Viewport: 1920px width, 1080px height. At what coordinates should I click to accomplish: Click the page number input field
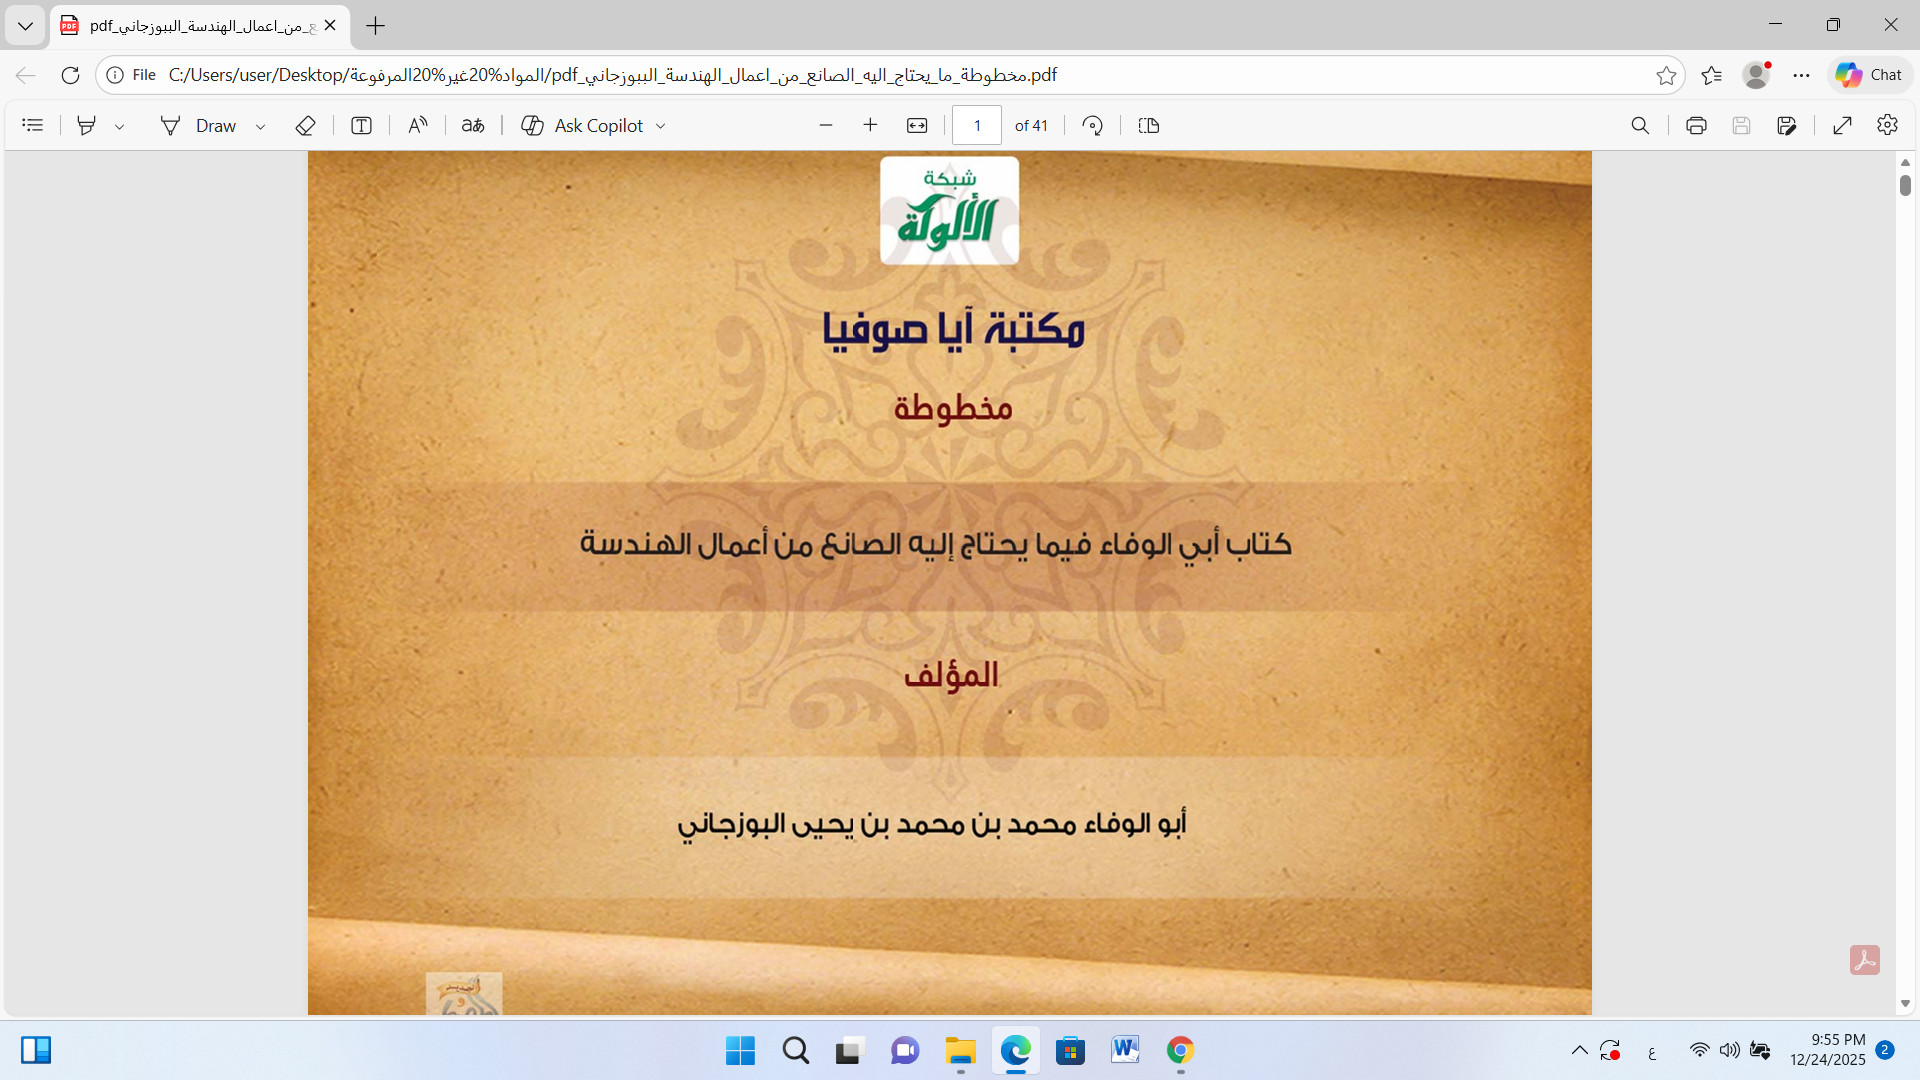click(977, 125)
